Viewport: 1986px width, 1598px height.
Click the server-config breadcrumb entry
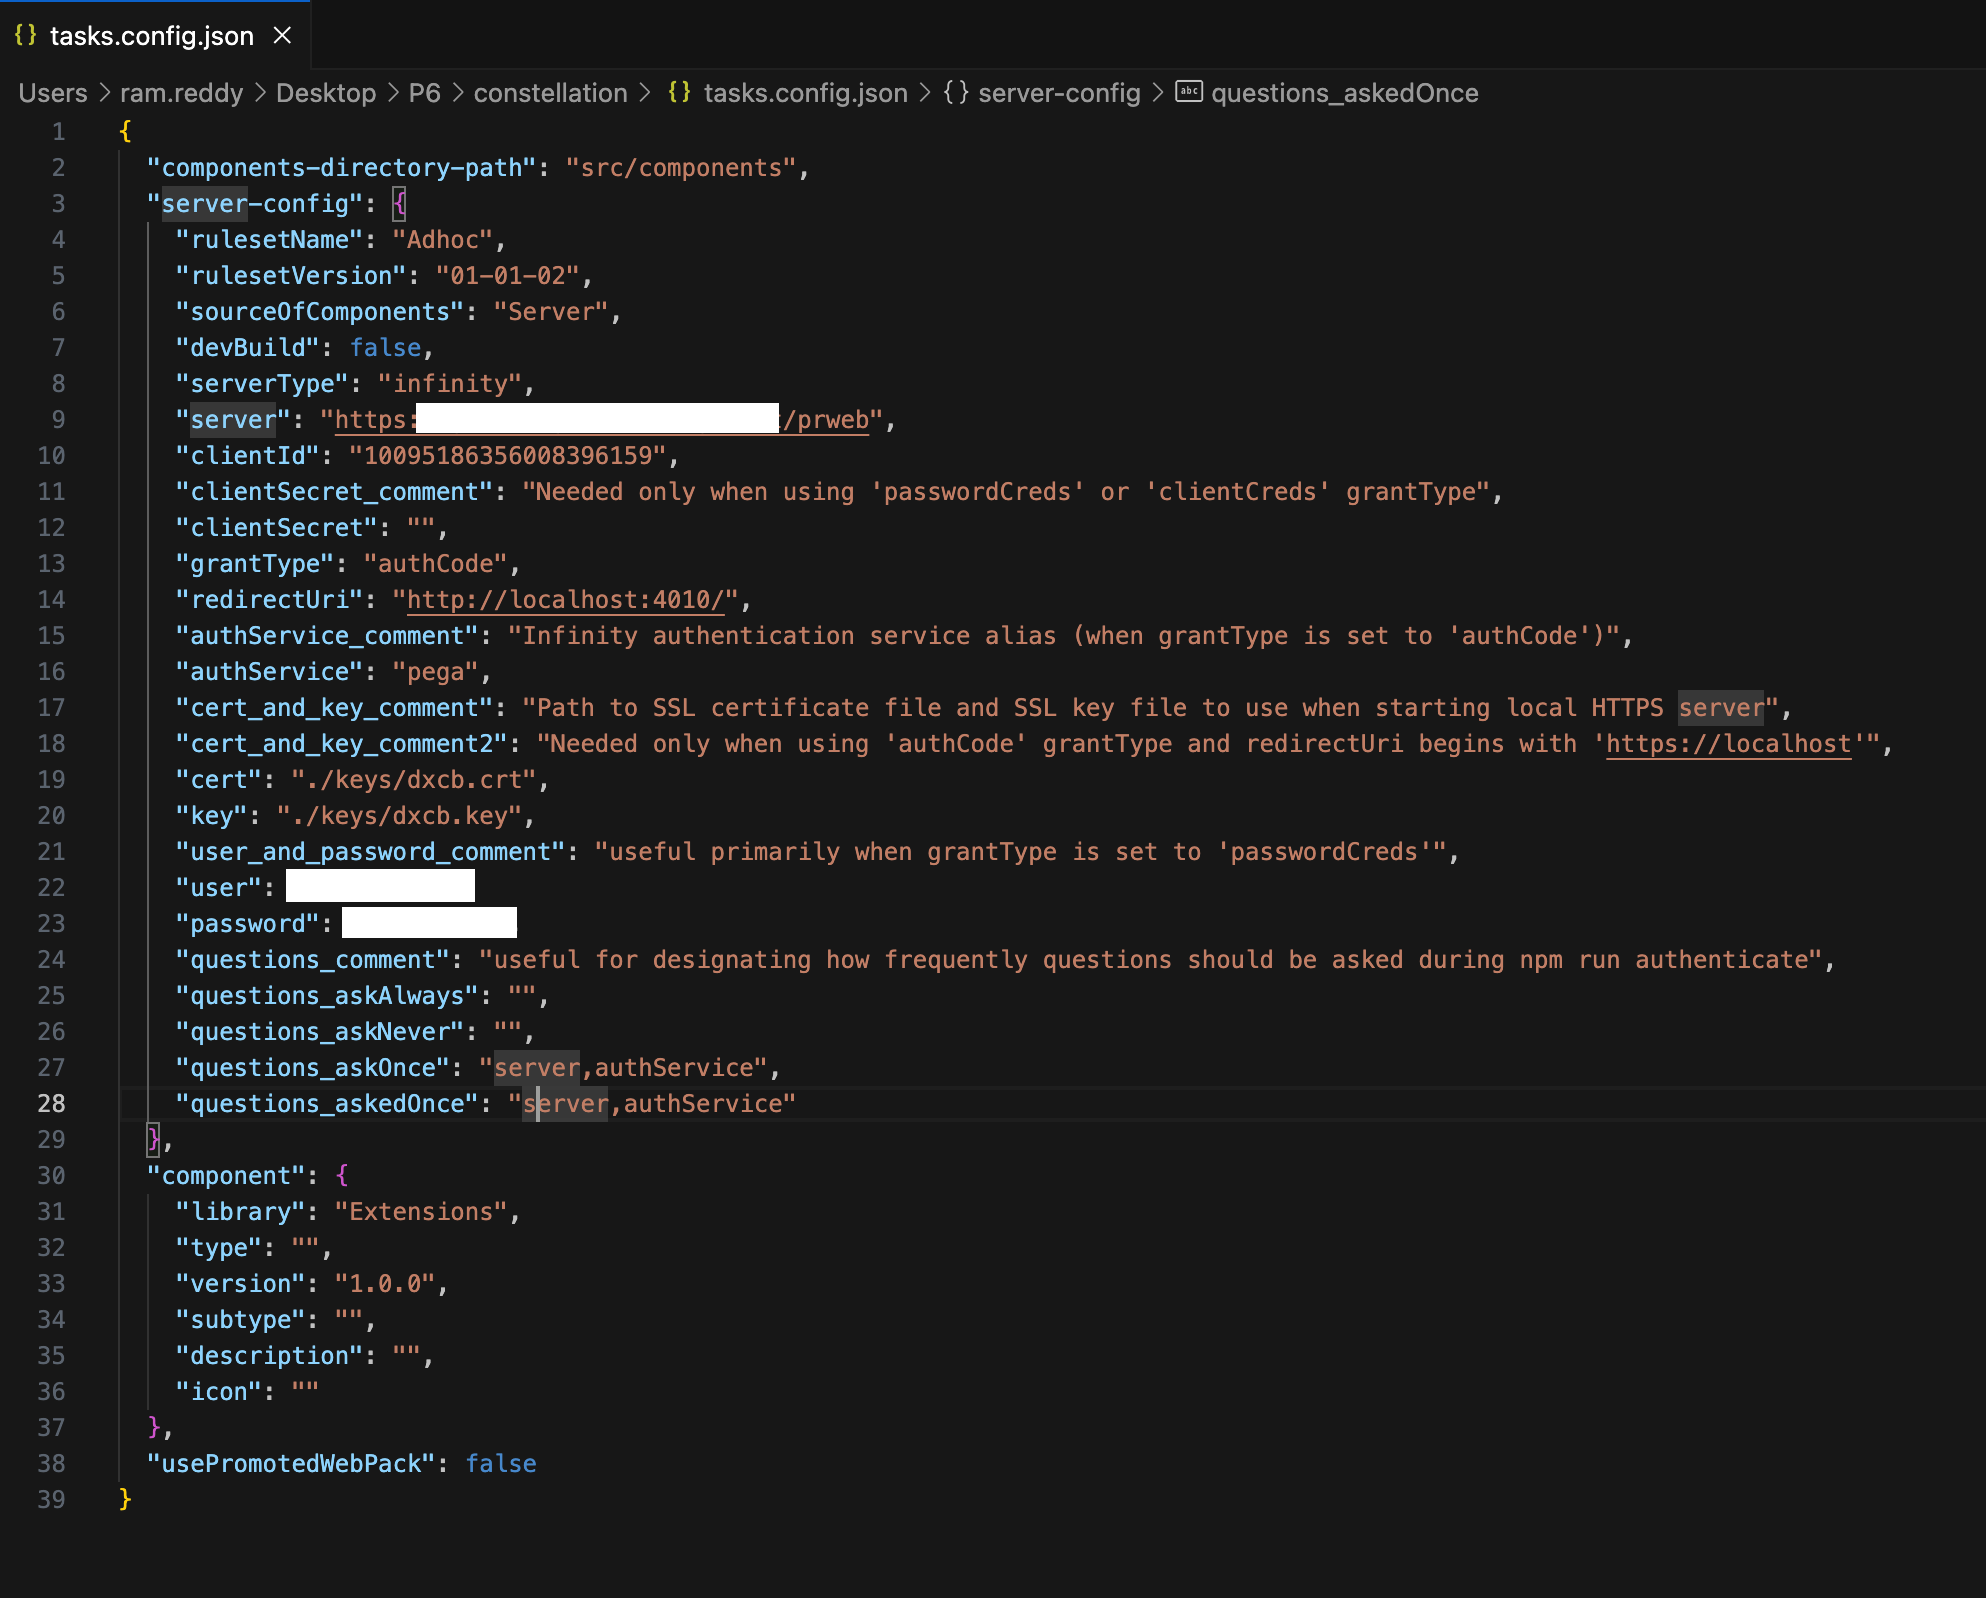1058,92
